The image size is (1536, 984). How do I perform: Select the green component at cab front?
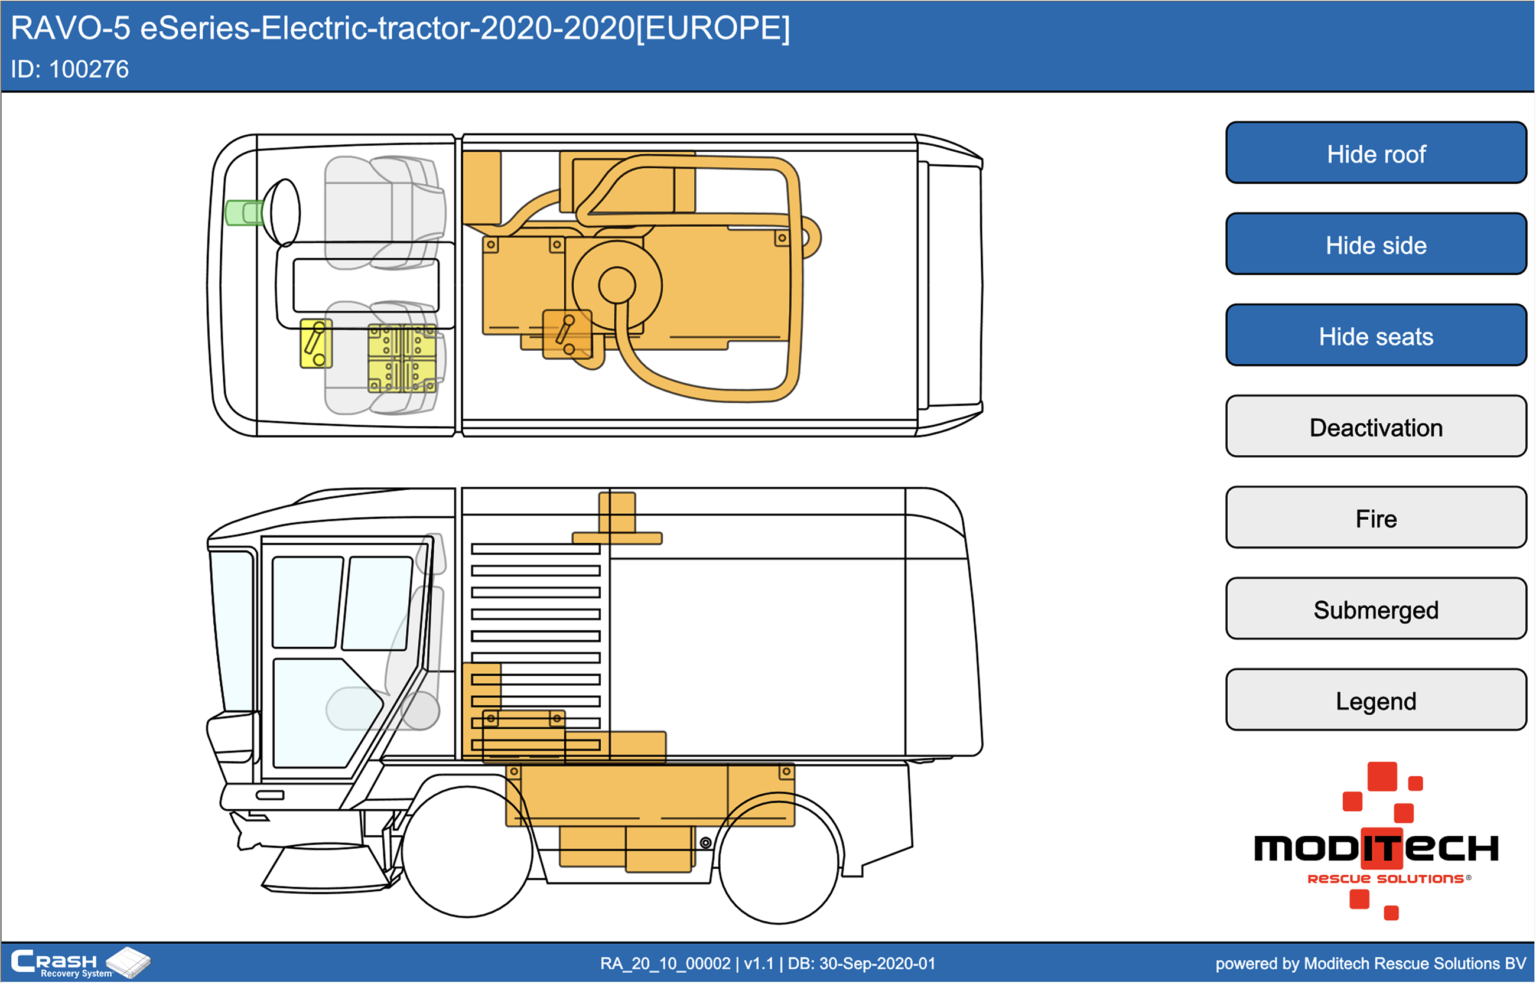pyautogui.click(x=242, y=213)
